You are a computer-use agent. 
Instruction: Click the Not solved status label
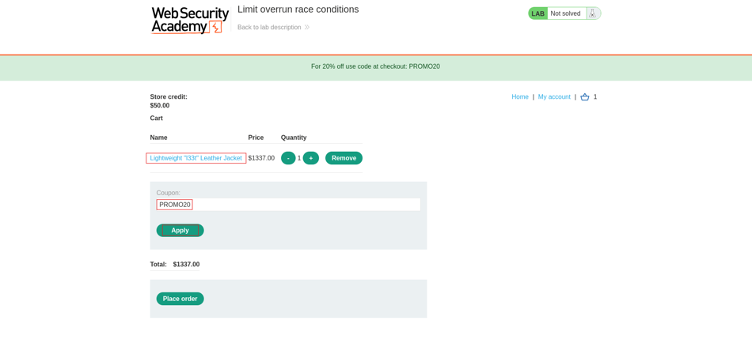tap(565, 13)
